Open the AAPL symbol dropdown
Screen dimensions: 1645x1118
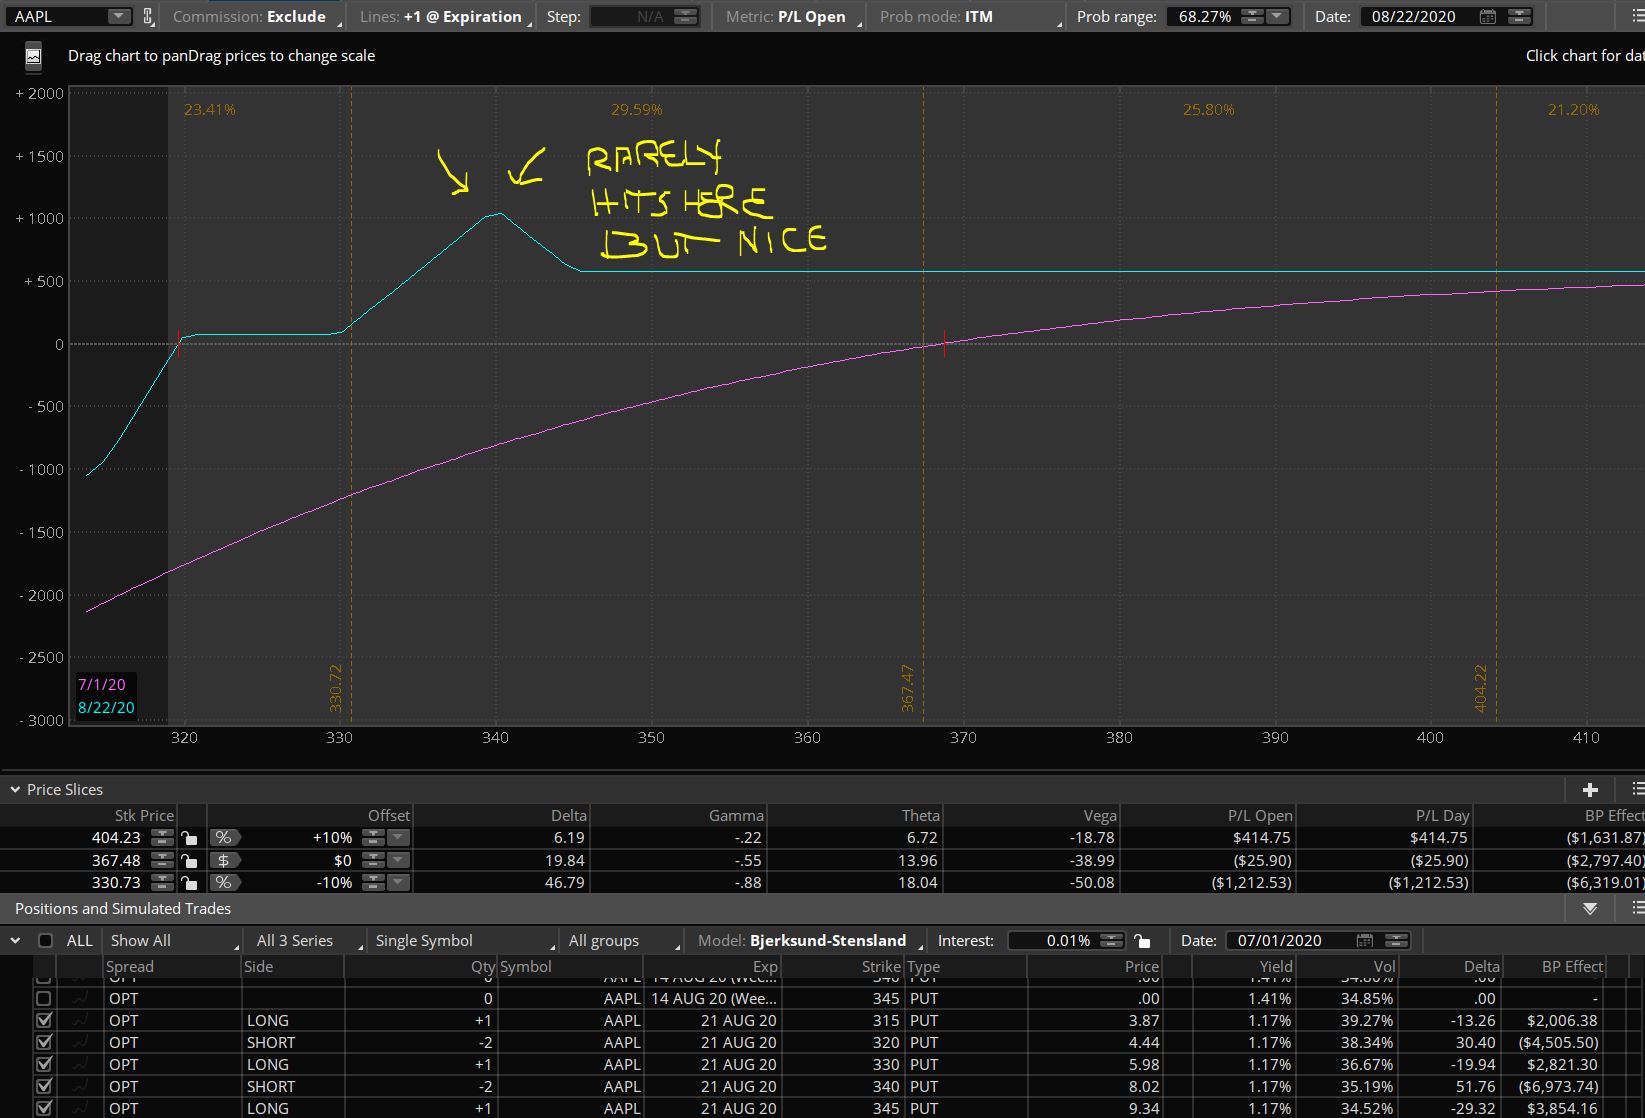(x=118, y=17)
